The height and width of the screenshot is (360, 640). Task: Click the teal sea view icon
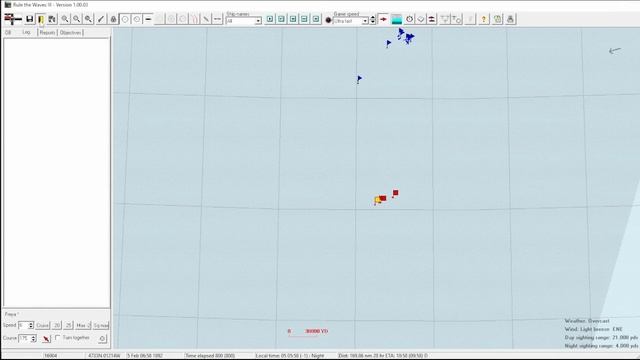click(x=396, y=19)
